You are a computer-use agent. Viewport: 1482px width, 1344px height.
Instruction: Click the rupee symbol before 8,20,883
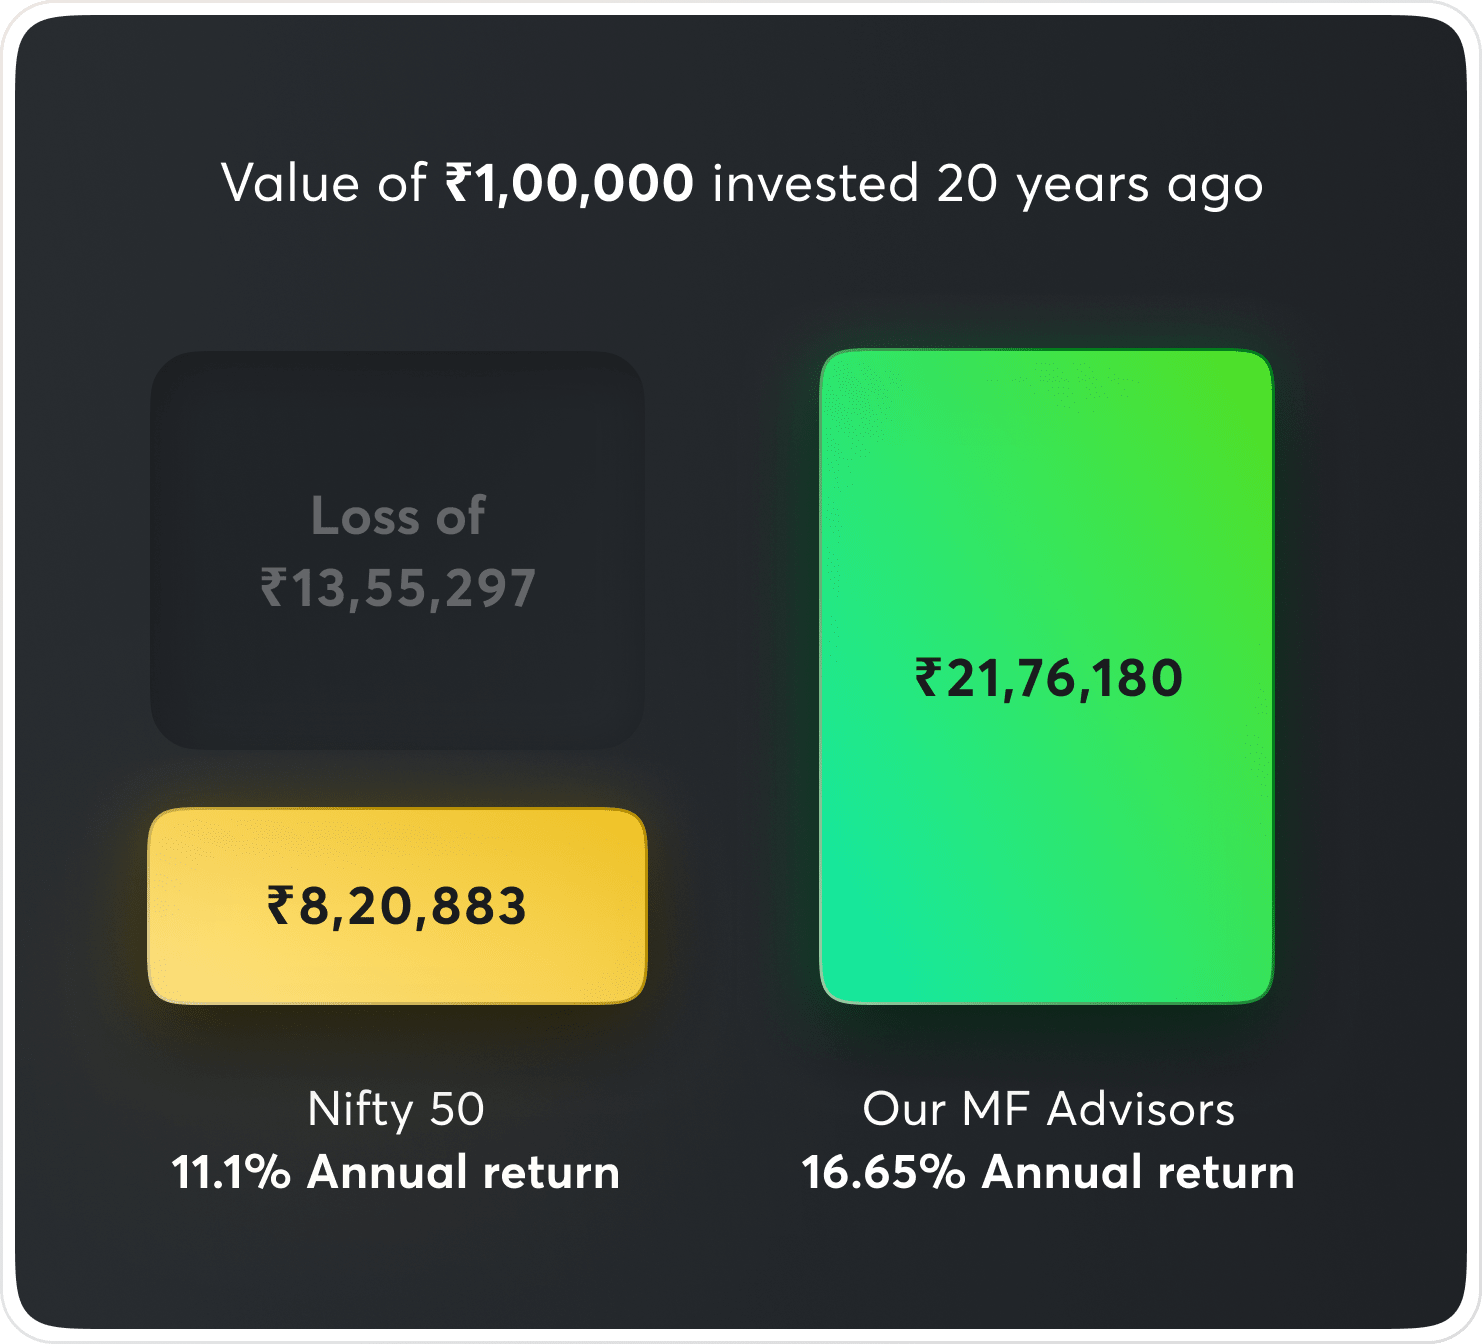(x=280, y=906)
